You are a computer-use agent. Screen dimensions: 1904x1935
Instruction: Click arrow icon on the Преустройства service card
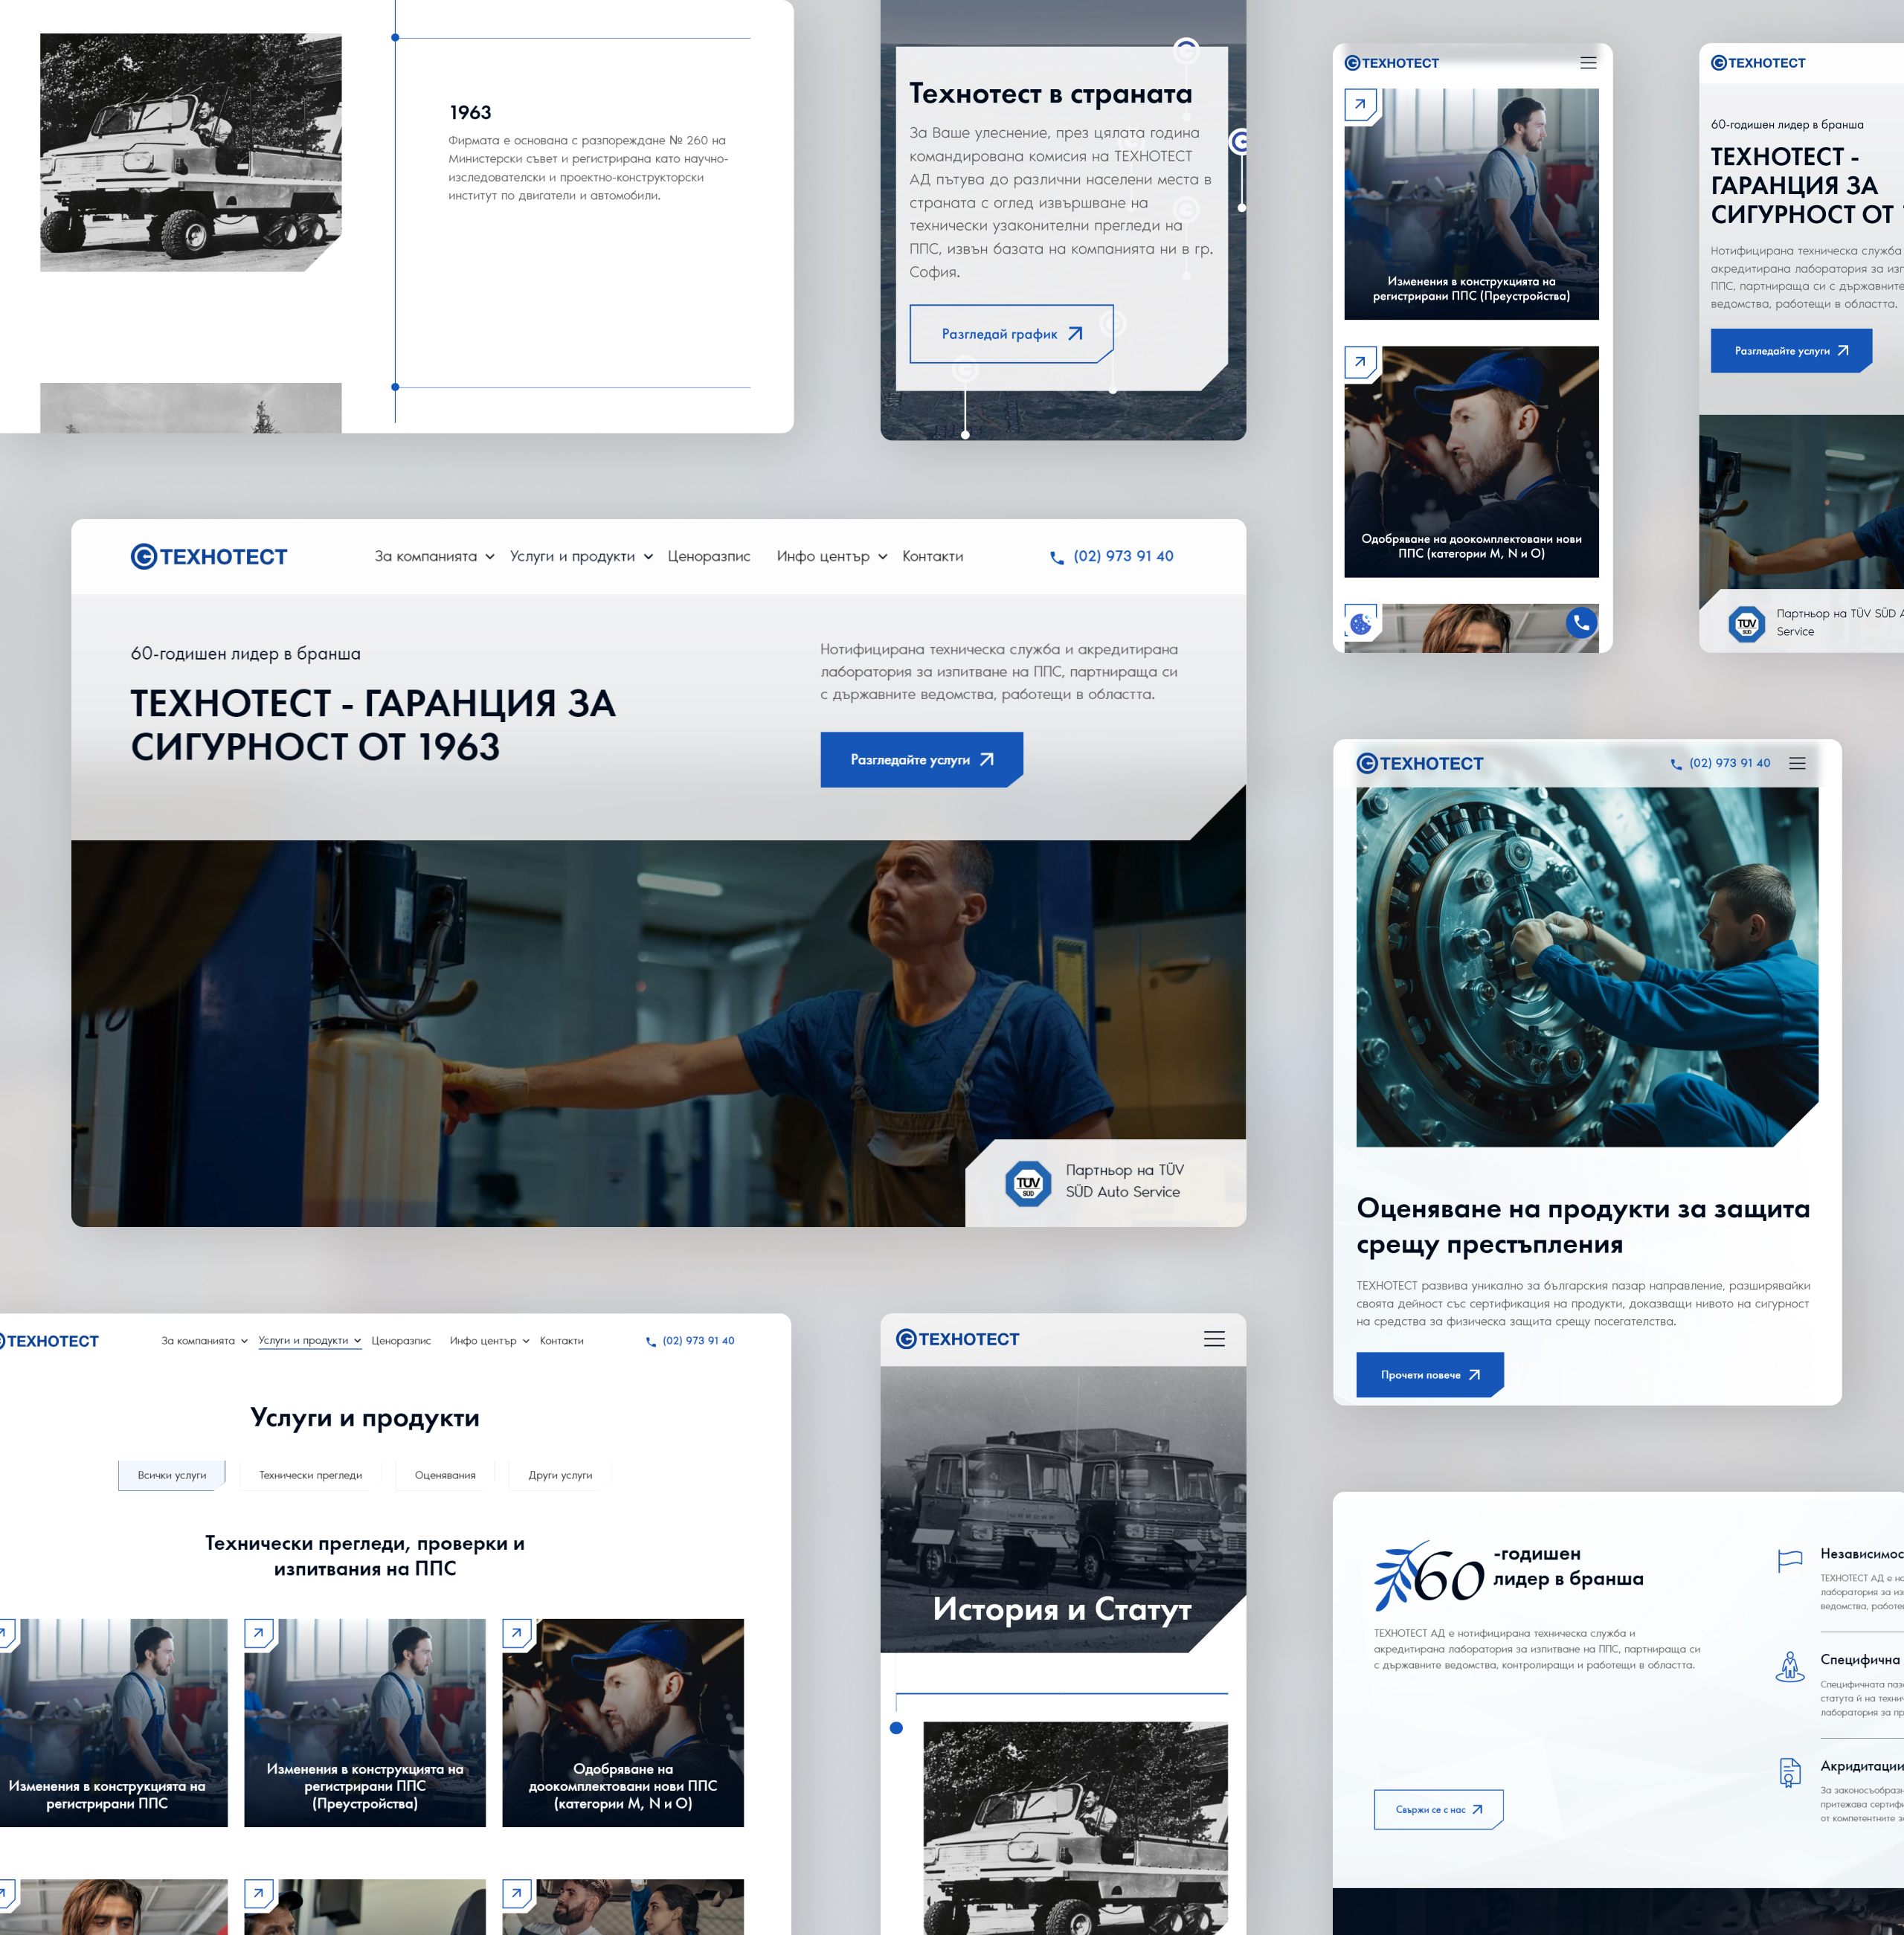point(259,1634)
